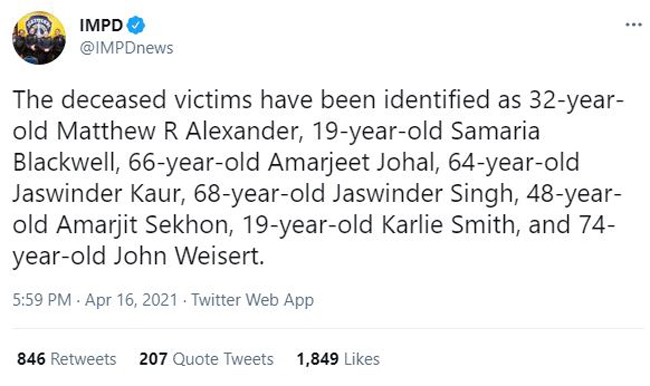This screenshot has width=650, height=386.
Task: Open the @IMPDnews handle link
Action: (126, 48)
